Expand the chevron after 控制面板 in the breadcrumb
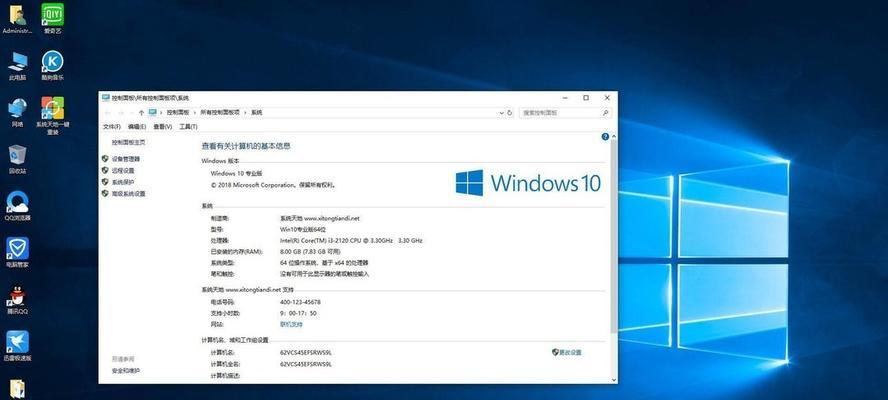The width and height of the screenshot is (888, 400). tap(194, 113)
